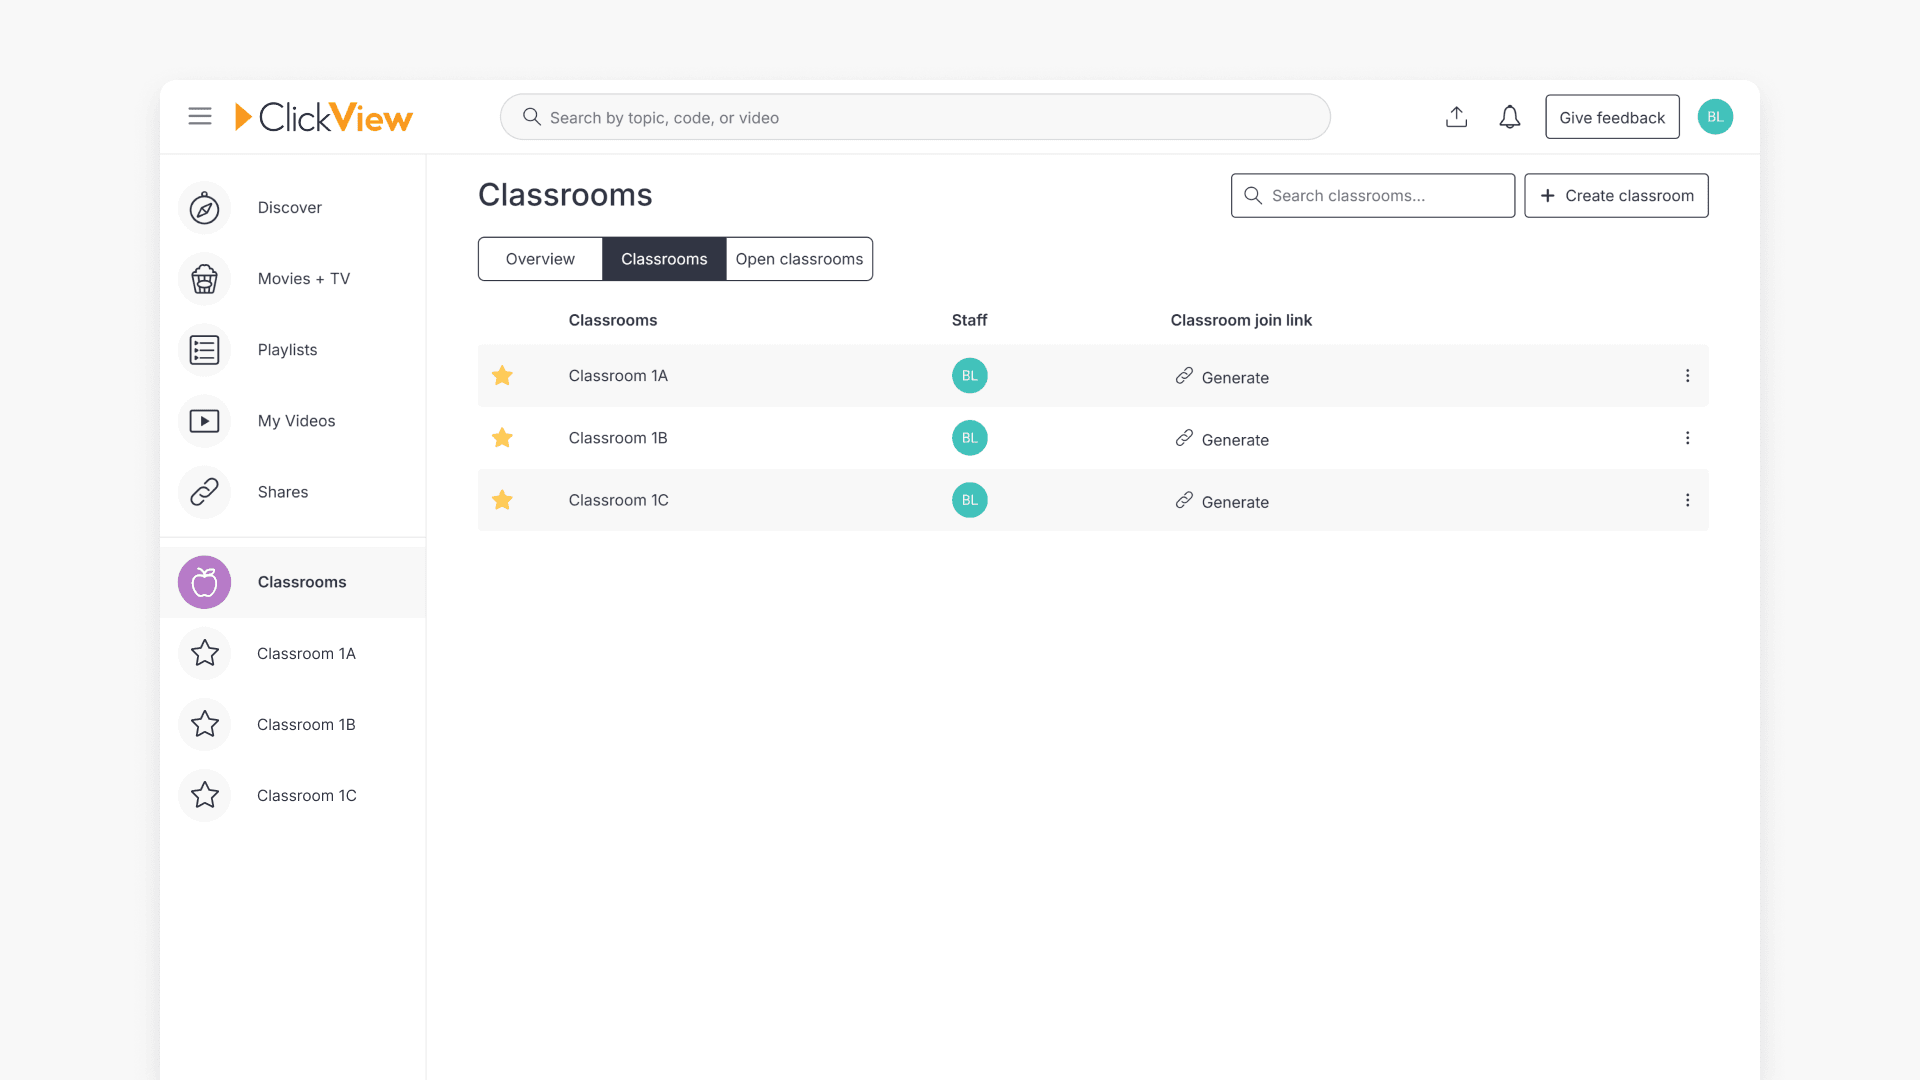Go to Discover in sidebar
This screenshot has width=1920, height=1080.
tap(292, 208)
